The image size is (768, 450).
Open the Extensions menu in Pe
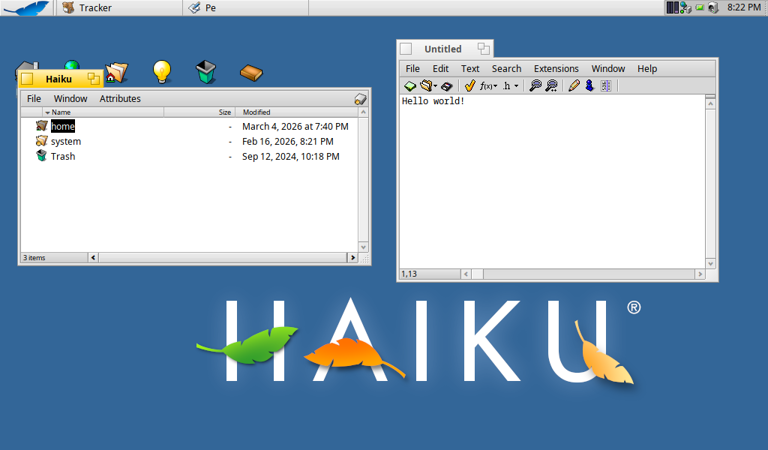556,69
